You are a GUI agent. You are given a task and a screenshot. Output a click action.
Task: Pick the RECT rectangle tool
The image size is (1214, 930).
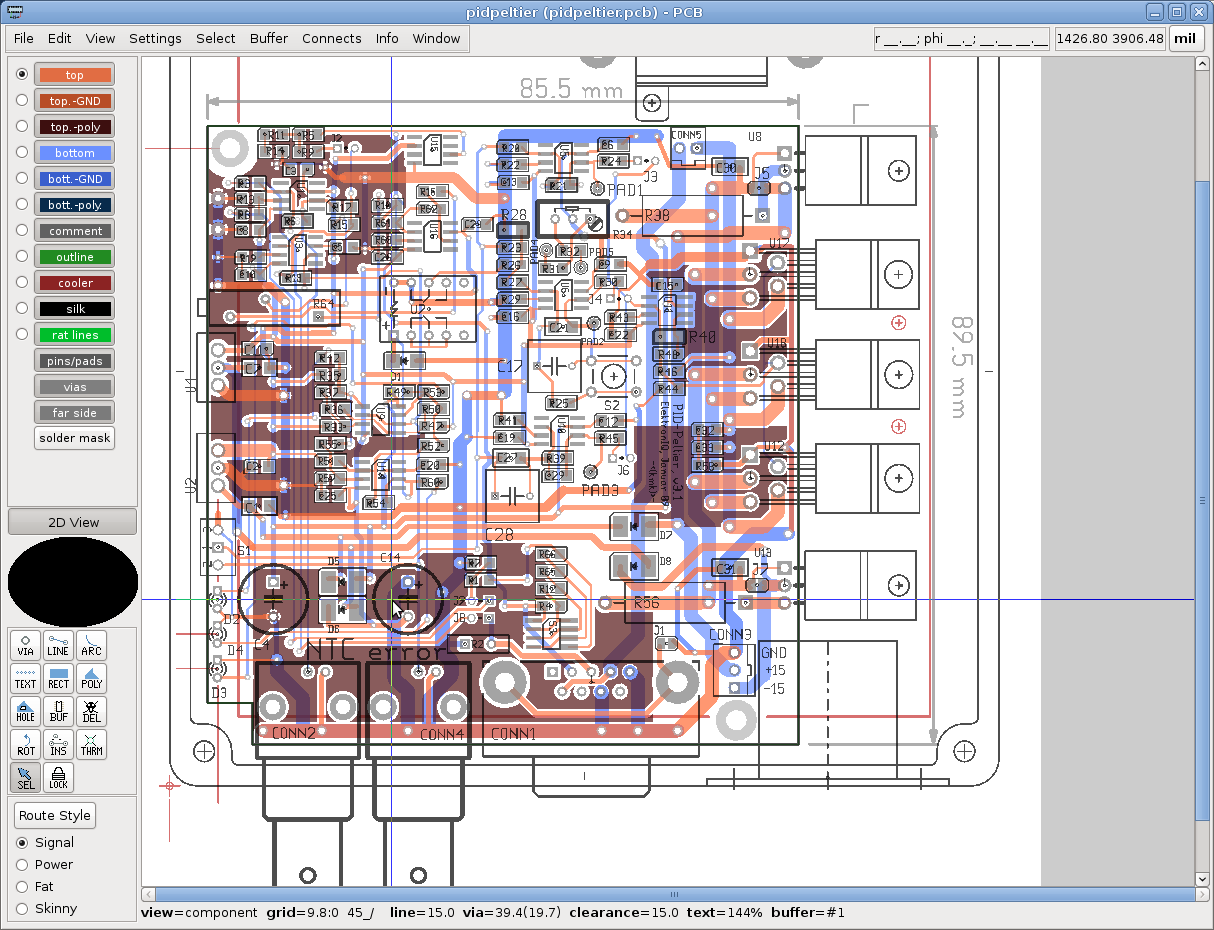[x=58, y=679]
